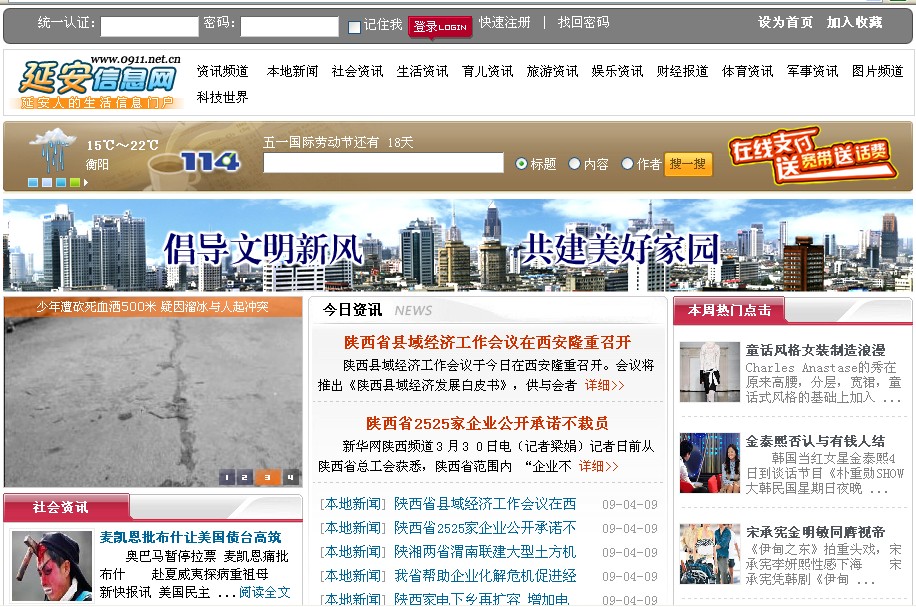Viewport: 916px width, 607px height.
Task: Click the 在线支付送话费 promo banner
Action: tap(812, 155)
